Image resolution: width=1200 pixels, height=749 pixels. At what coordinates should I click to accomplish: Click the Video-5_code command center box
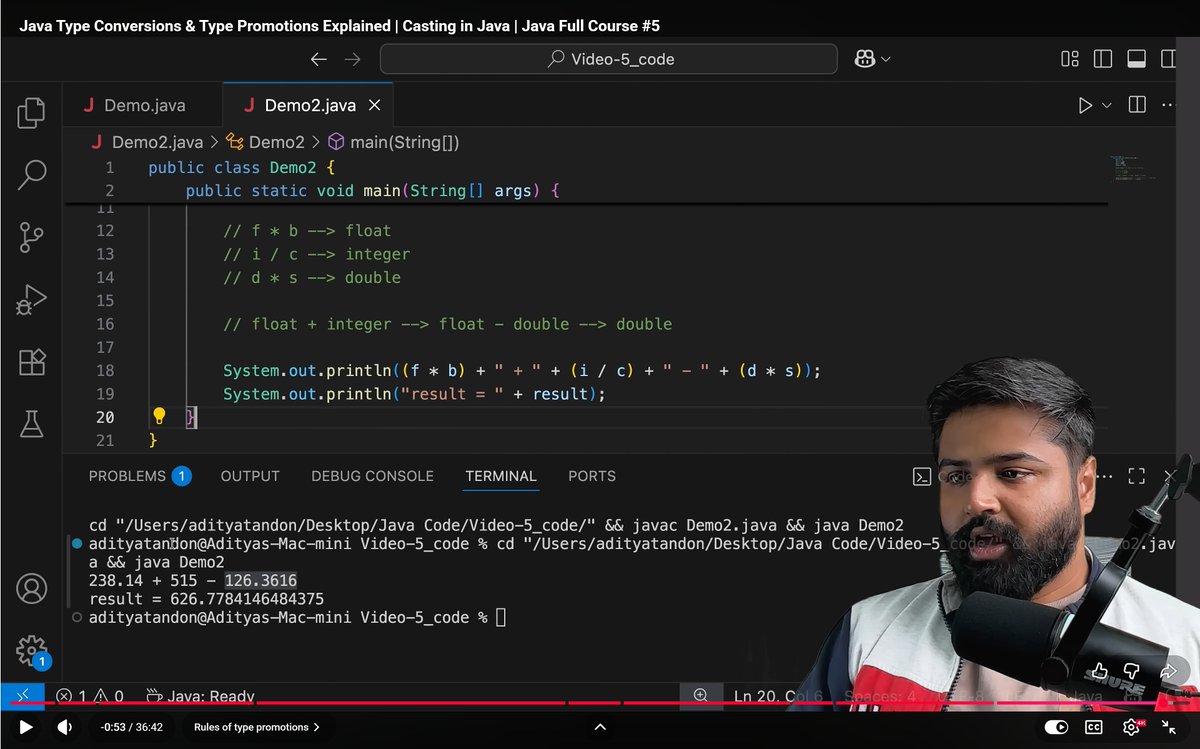click(x=608, y=59)
